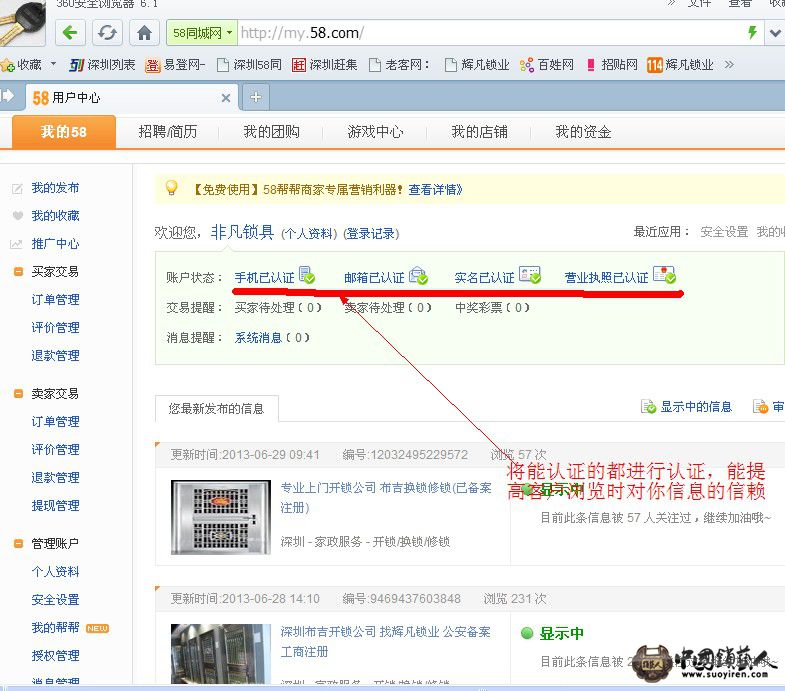This screenshot has width=785, height=691.
Task: Open the 百姓网 bookmark
Action: click(x=547, y=65)
